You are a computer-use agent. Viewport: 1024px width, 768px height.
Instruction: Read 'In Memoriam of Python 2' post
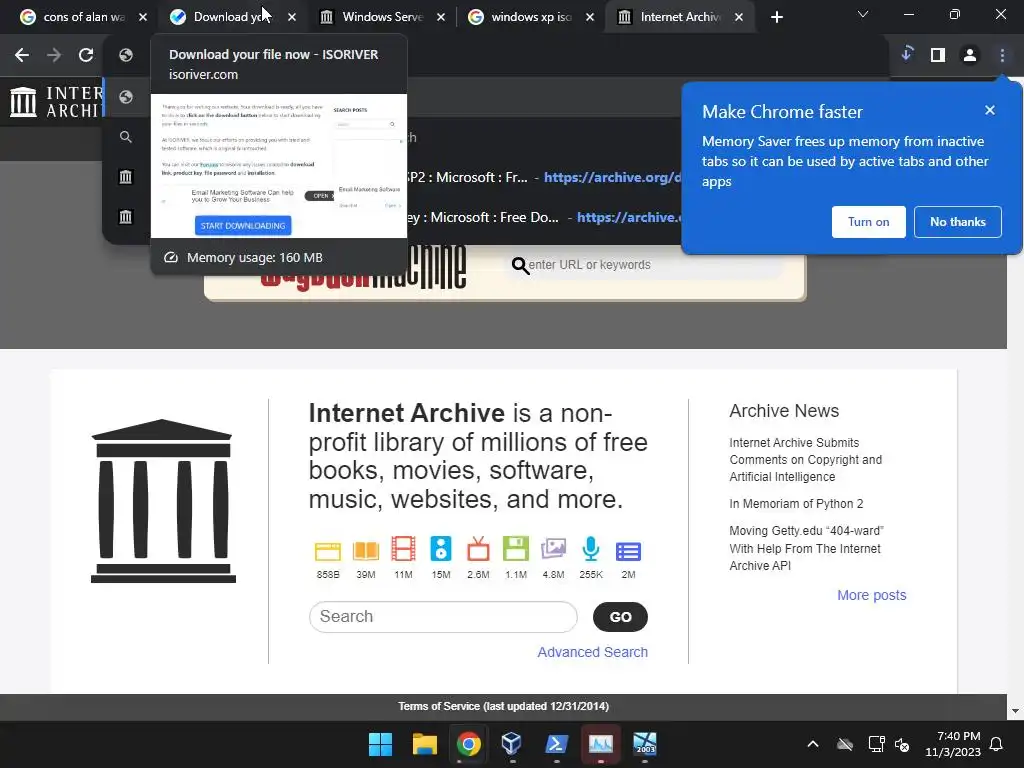[x=796, y=504]
